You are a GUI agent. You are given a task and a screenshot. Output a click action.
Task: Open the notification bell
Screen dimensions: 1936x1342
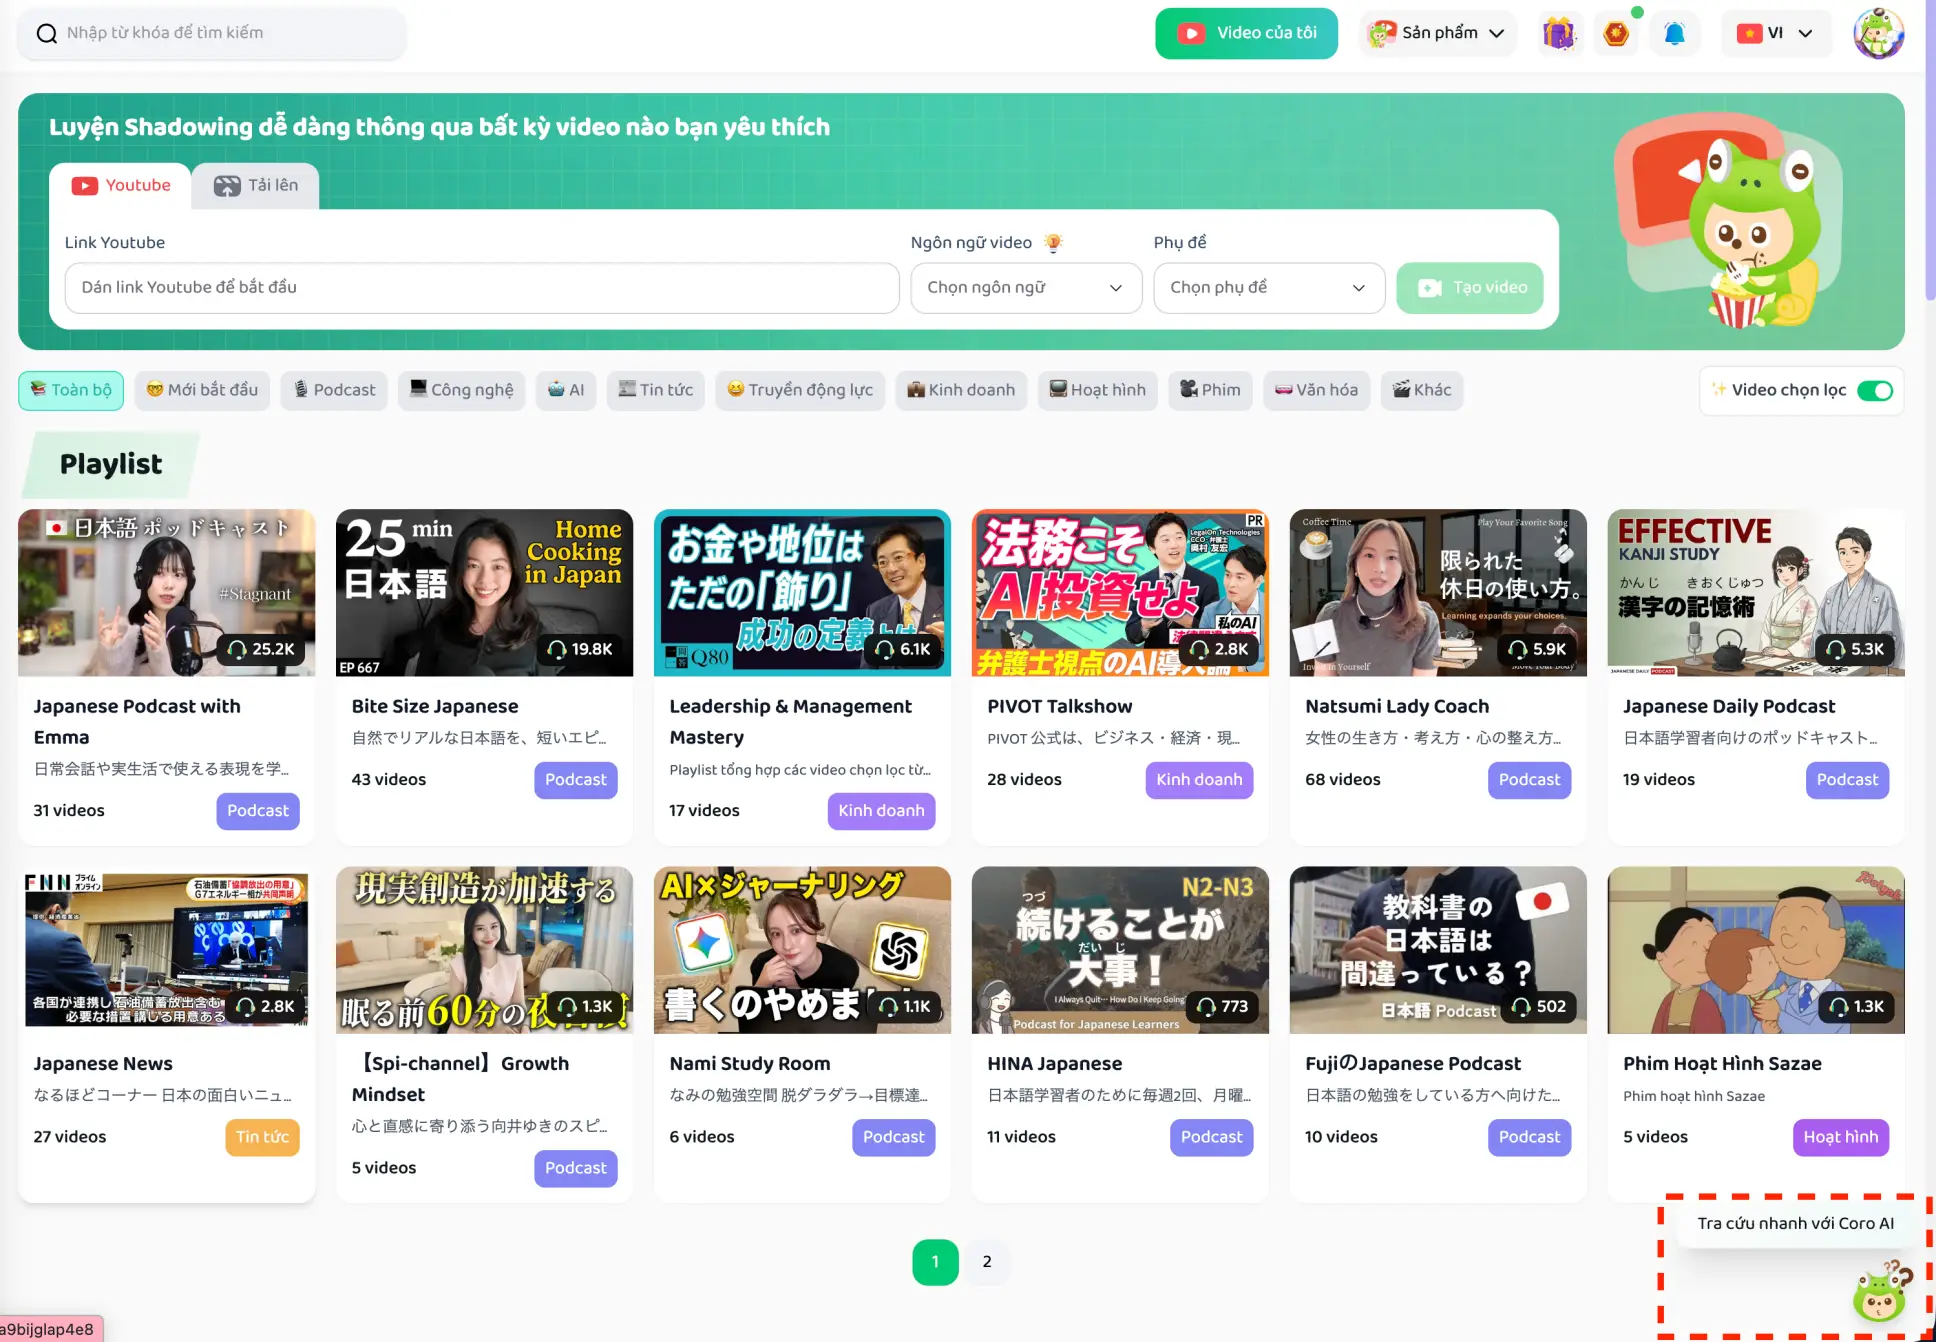click(x=1674, y=34)
